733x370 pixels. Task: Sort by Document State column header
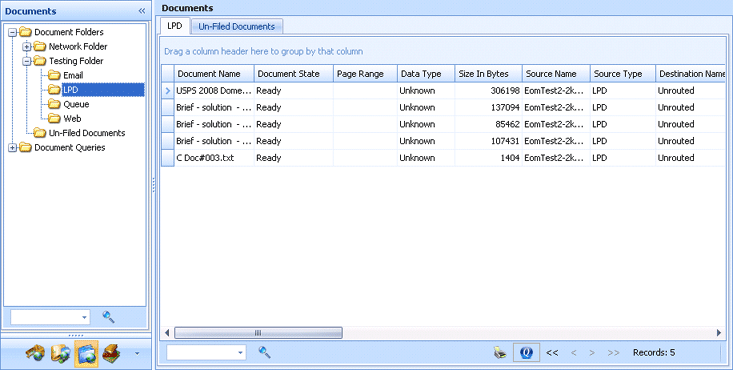pos(294,74)
